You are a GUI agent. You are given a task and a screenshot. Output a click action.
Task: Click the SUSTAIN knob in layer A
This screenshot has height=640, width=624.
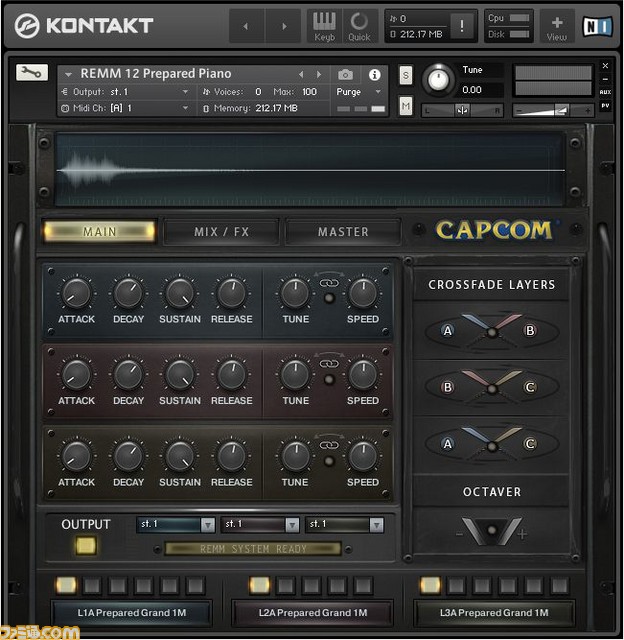pyautogui.click(x=180, y=293)
